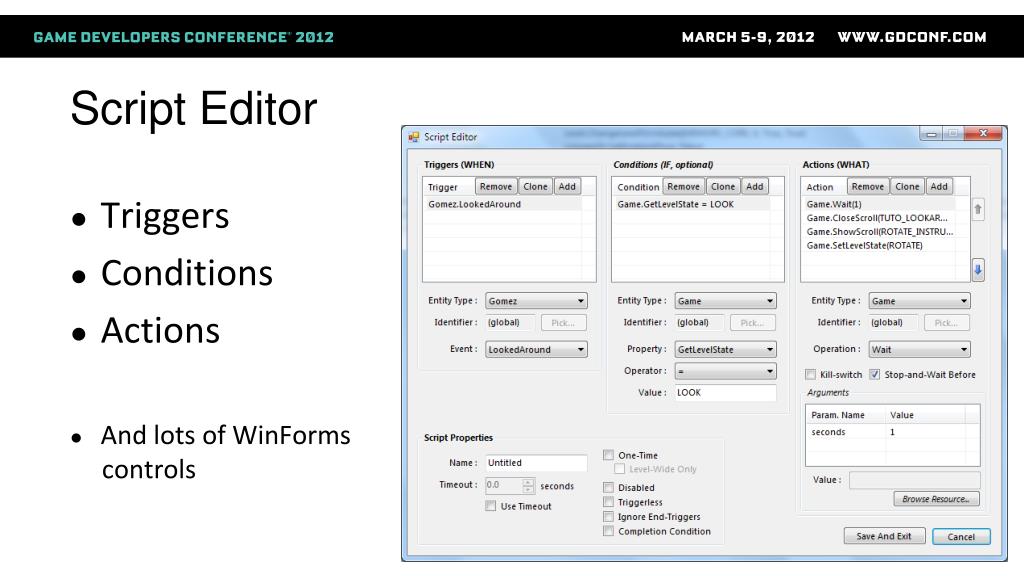Screen dimensions: 1024x576
Task: Close the Script Editor window
Action: [983, 133]
